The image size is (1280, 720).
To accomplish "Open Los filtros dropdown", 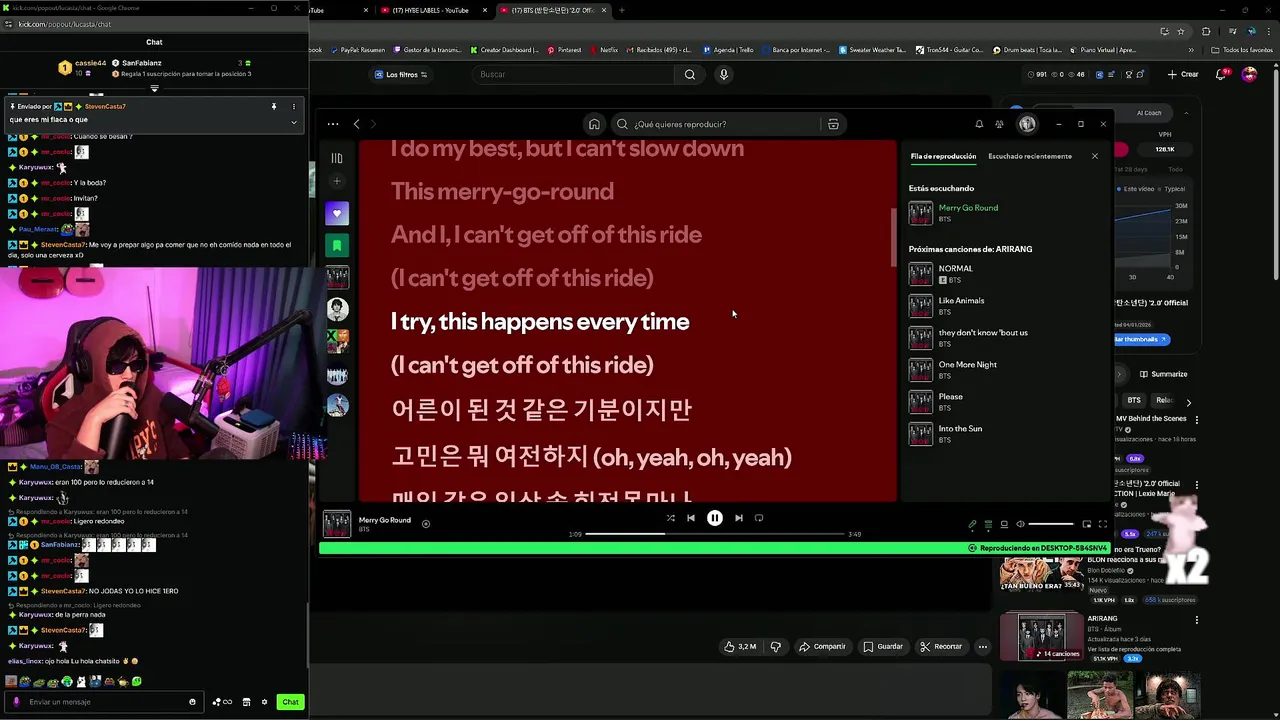I will (400, 74).
